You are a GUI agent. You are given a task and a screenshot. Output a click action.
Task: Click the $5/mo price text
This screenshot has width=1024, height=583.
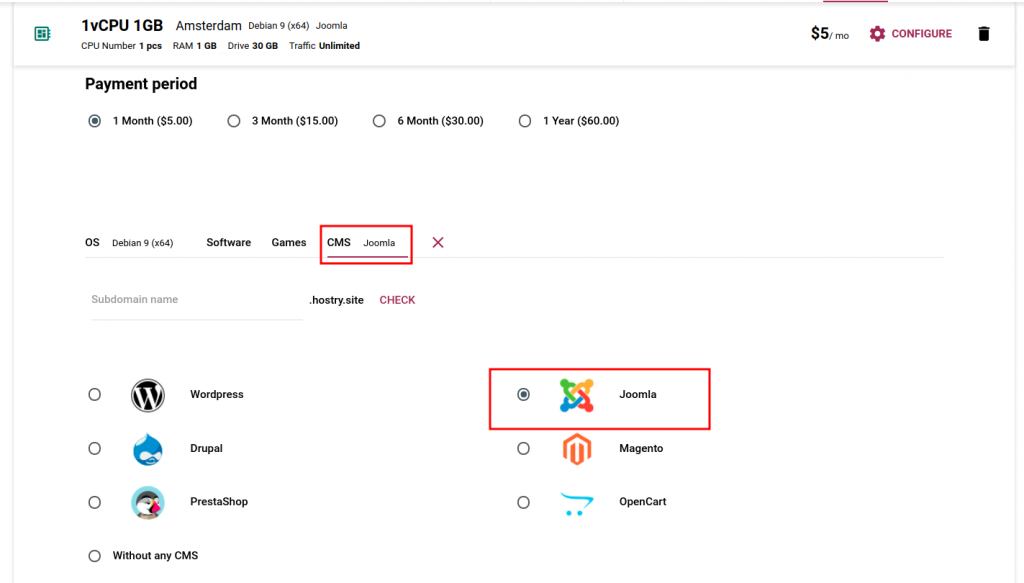tap(829, 33)
